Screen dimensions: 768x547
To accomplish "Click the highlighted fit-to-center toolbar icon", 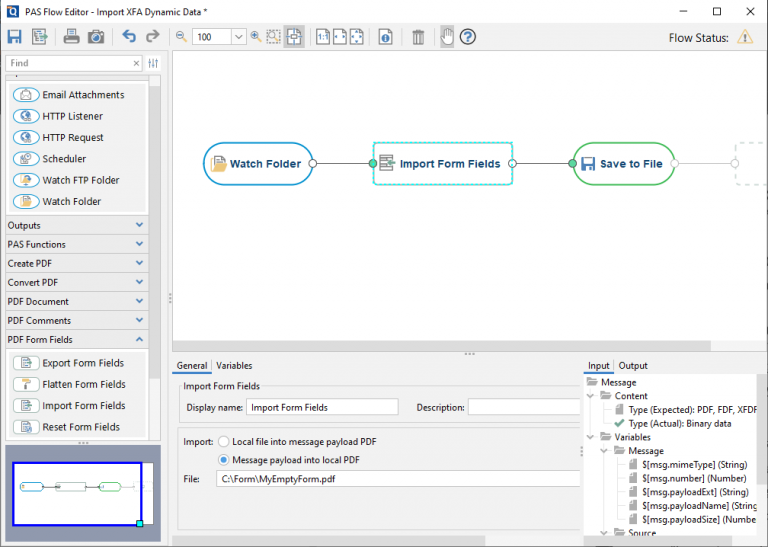I will [294, 37].
